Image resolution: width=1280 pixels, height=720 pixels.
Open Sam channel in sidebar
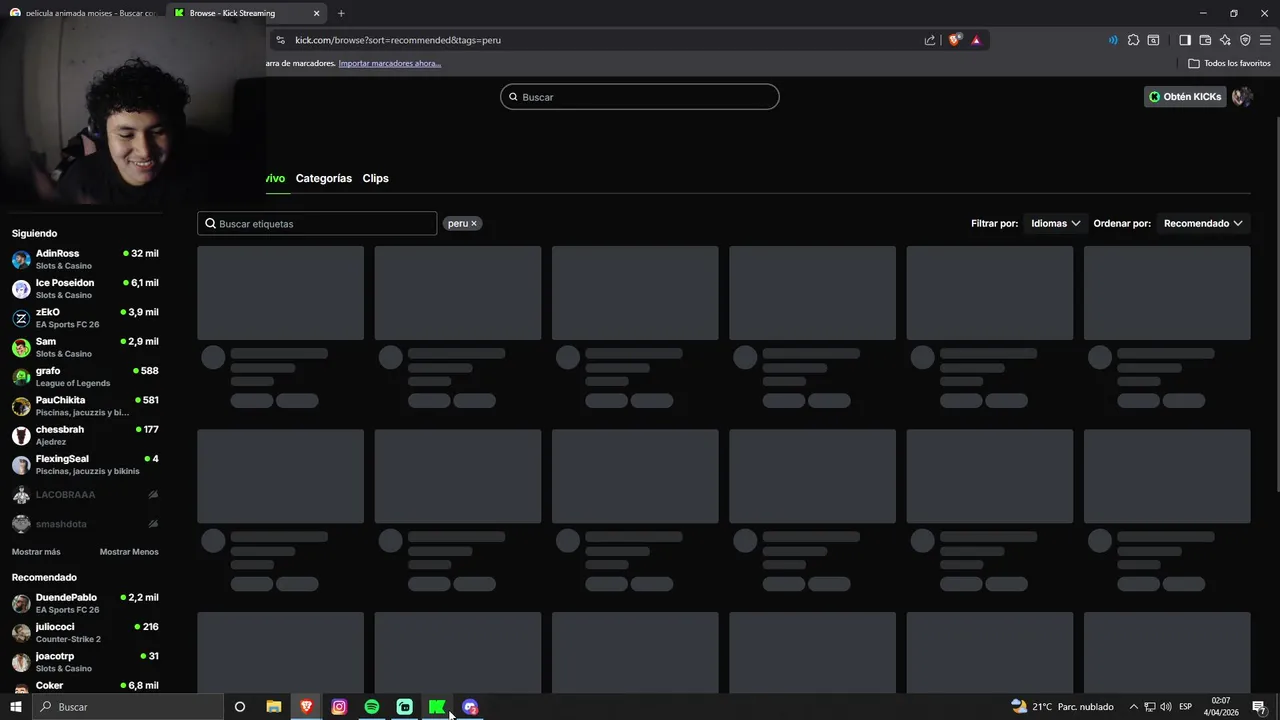pos(85,347)
